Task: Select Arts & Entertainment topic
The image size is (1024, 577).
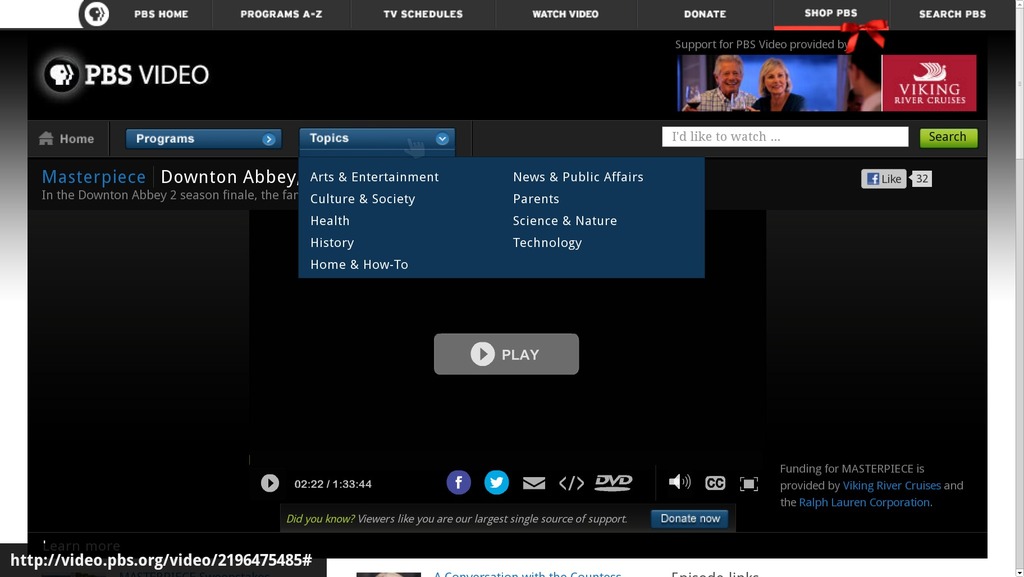Action: point(374,177)
